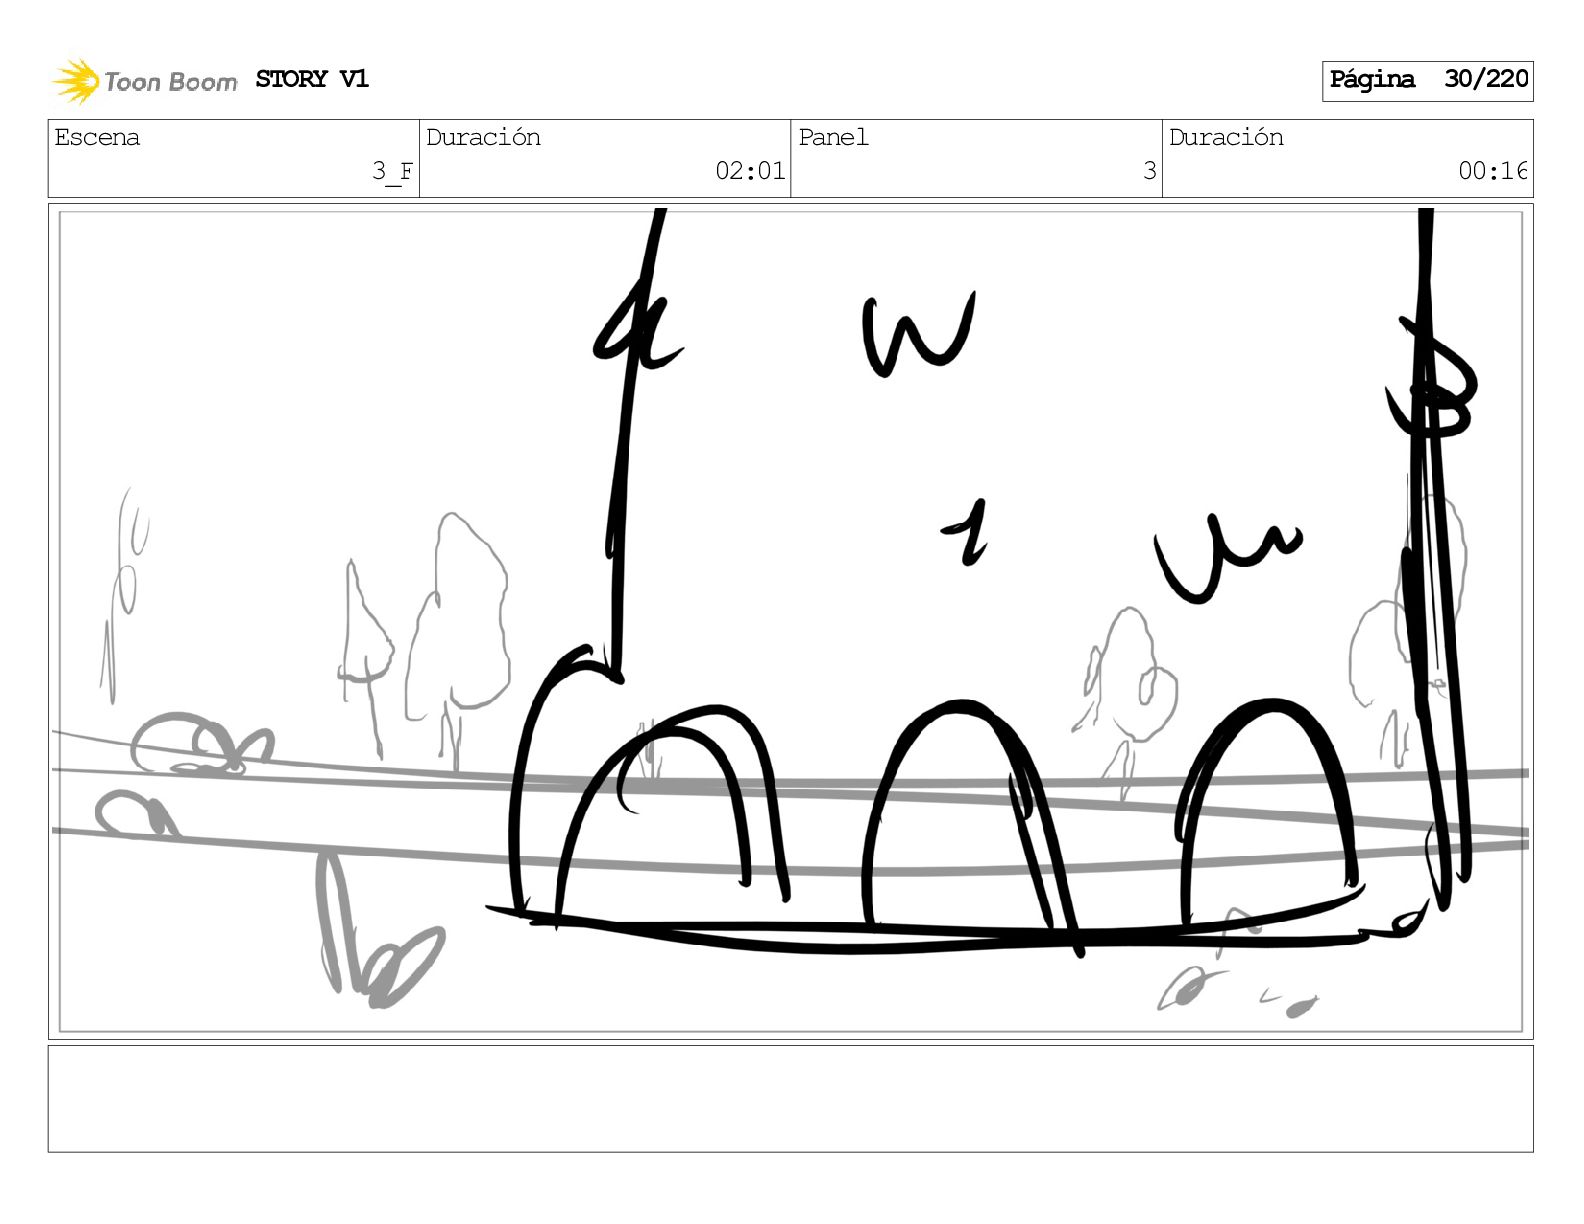Click the Panel label
1584x1224 pixels.
(x=833, y=137)
